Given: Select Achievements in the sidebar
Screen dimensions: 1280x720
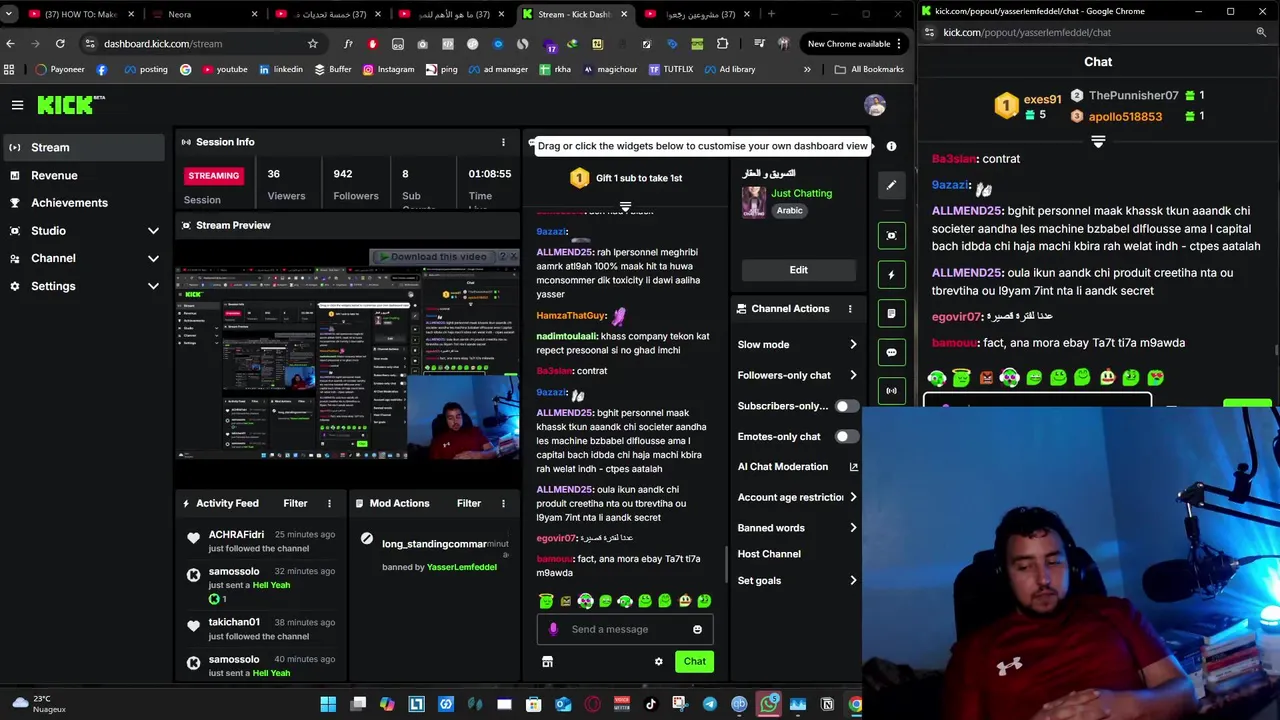Looking at the screenshot, I should coord(83,203).
